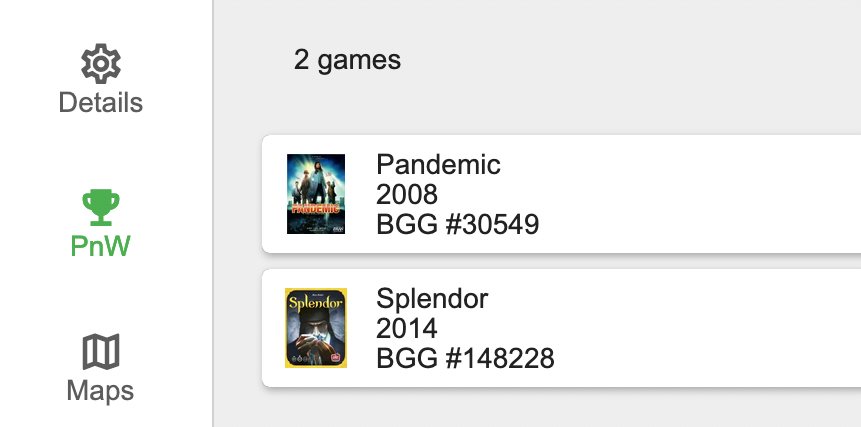Click empty header area beside "2 games"
Screen dimensions: 861x427
pos(631,60)
